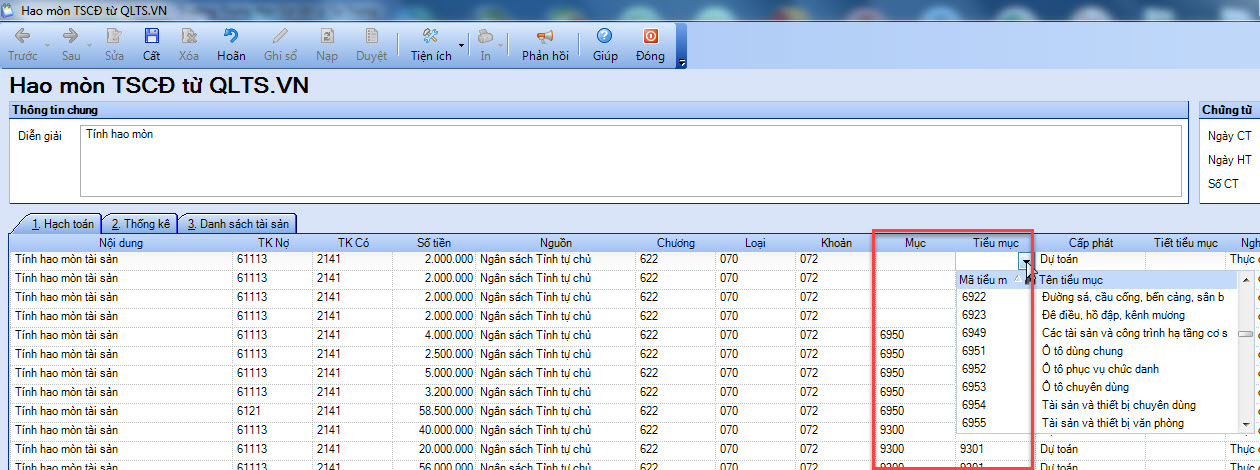
Task: Click the 2.500.000 amount cell
Action: tap(435, 354)
